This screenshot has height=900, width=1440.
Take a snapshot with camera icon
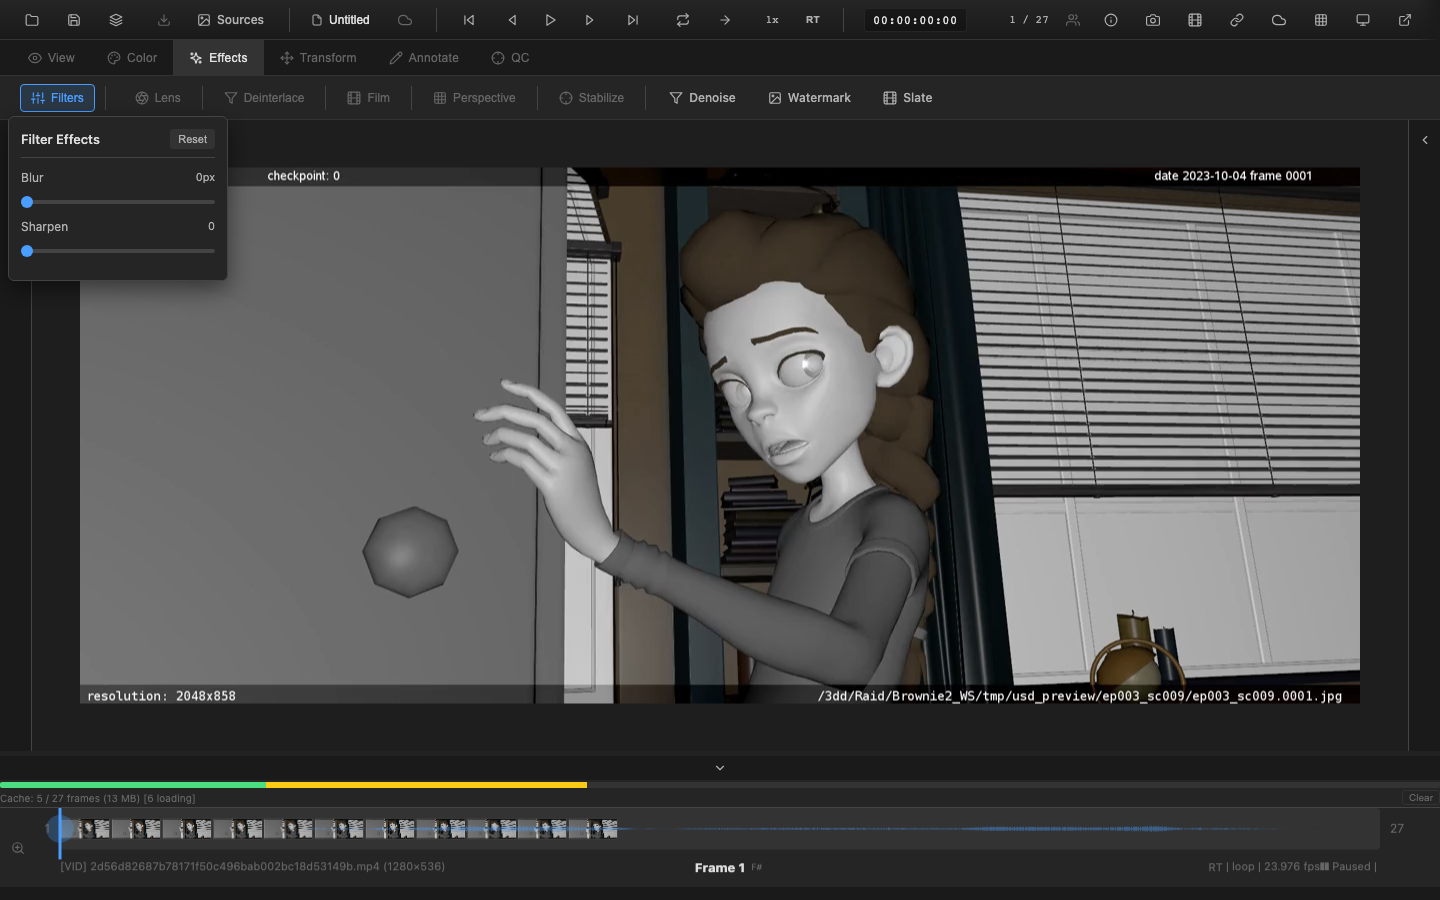(x=1153, y=20)
